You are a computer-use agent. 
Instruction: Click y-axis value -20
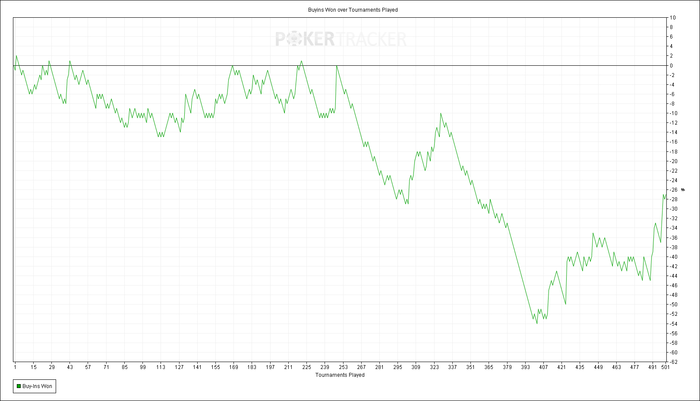[x=673, y=161]
